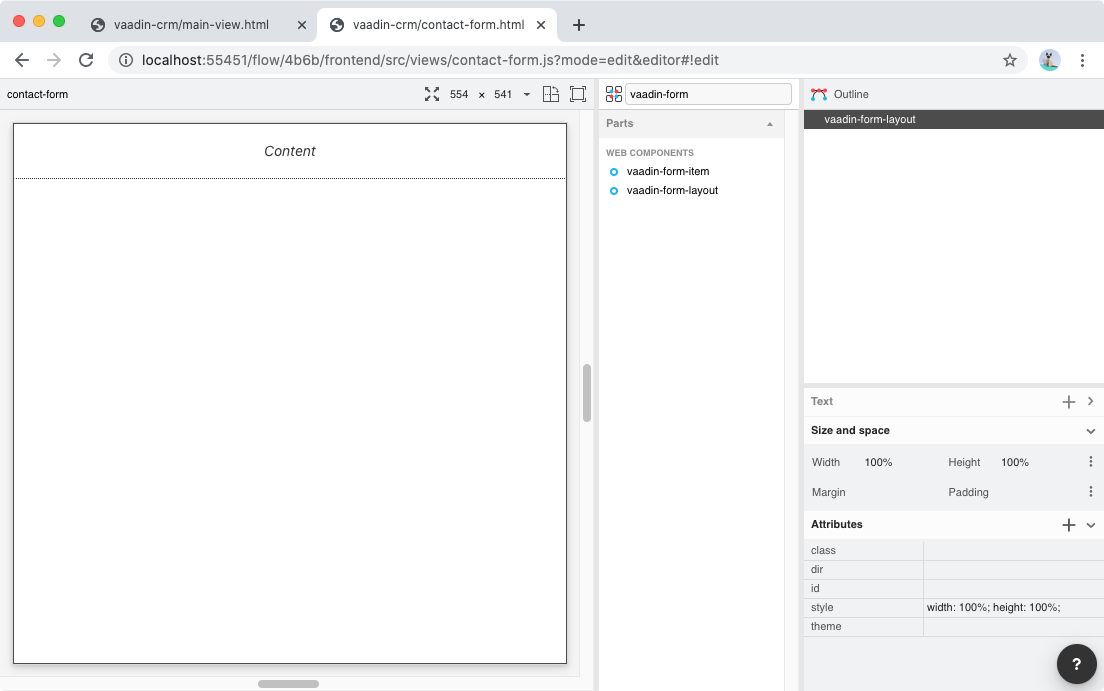Screen dimensions: 1104x691
Task: Open the Width options three-dot menu
Action: point(1090,461)
